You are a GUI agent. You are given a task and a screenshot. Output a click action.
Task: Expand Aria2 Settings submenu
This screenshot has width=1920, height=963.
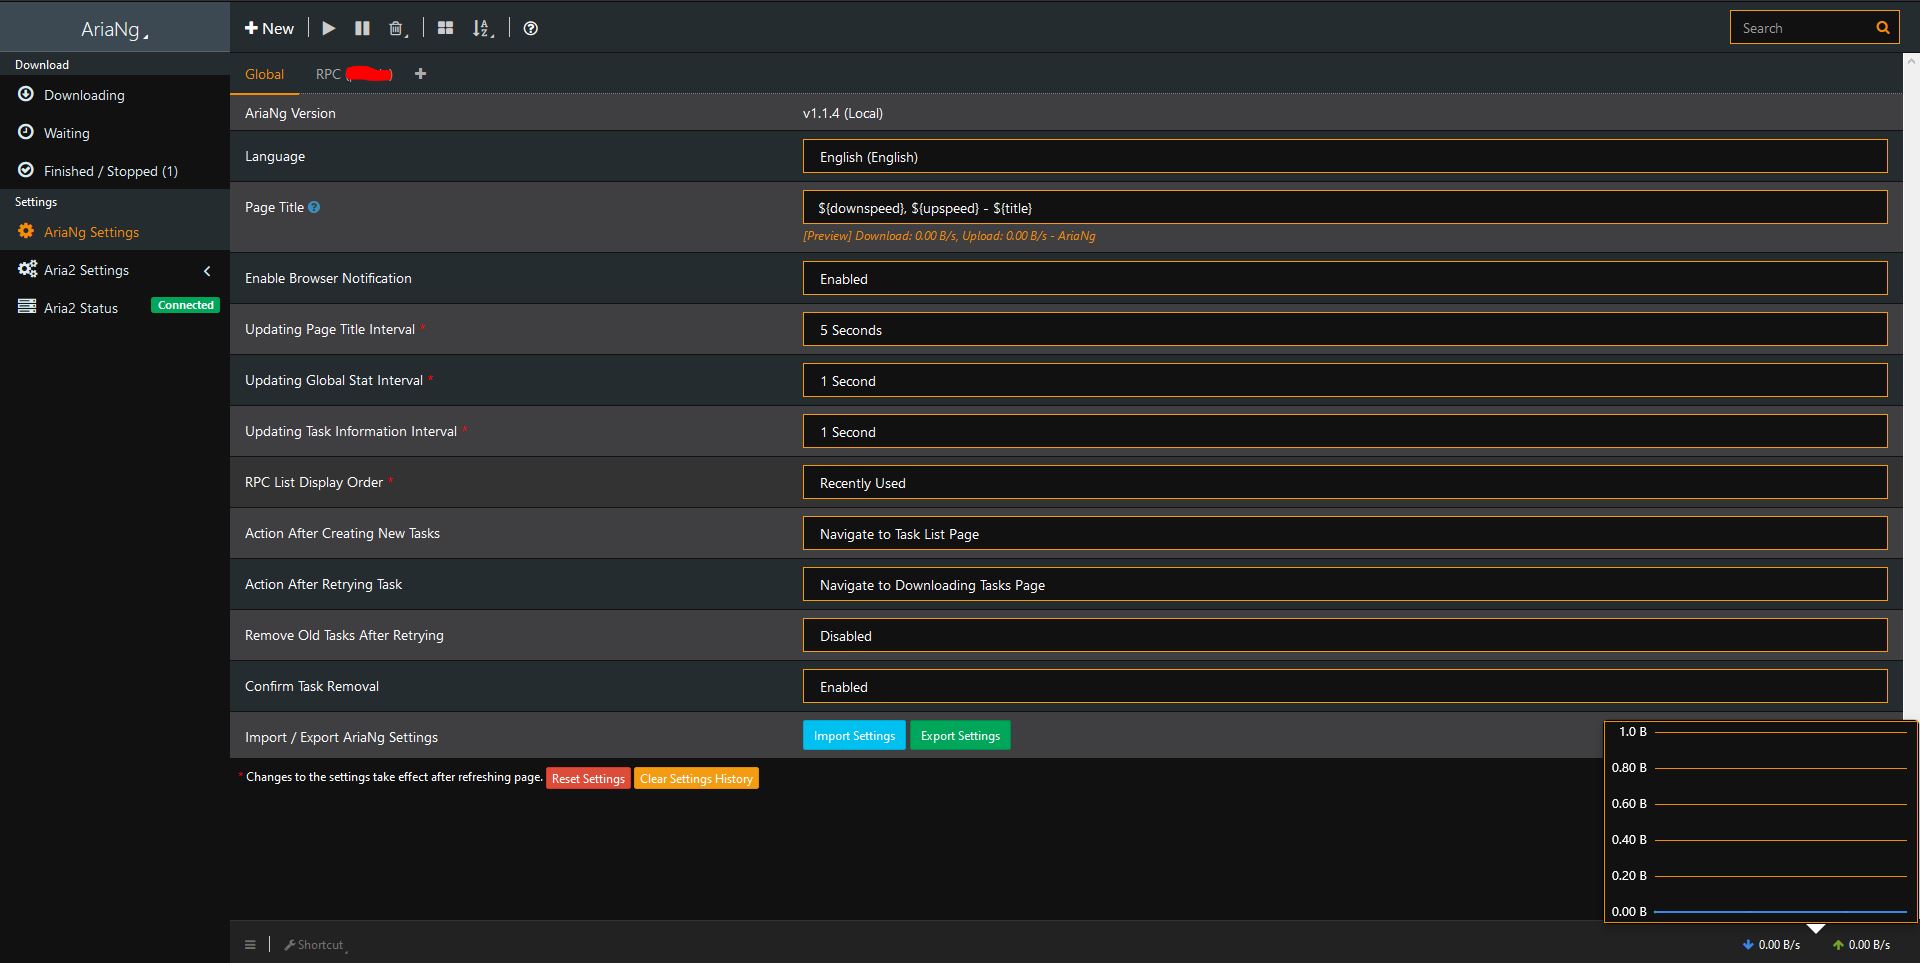[115, 270]
